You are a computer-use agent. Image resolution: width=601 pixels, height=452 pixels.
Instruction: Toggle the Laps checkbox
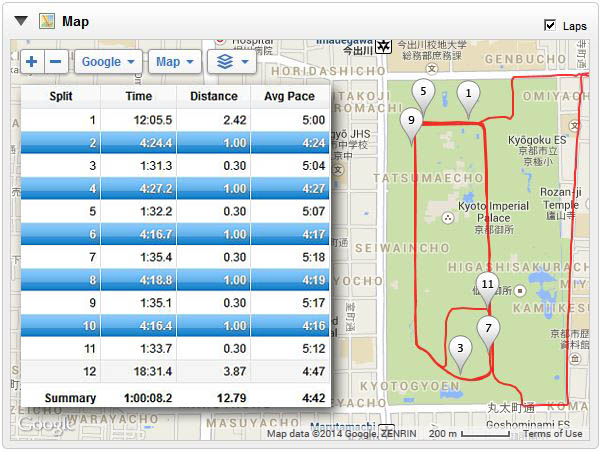pos(550,26)
